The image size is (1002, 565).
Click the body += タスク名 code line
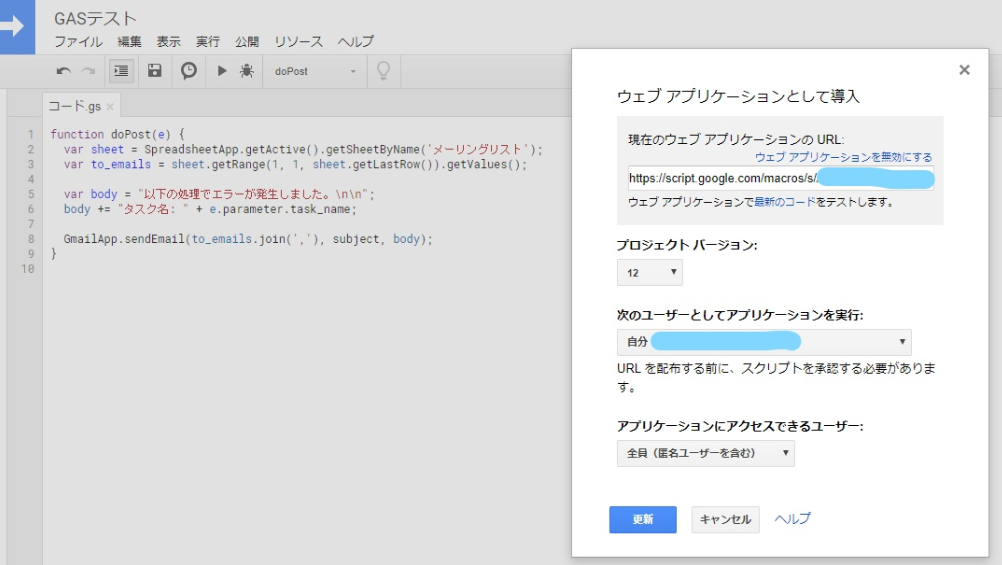(x=210, y=209)
